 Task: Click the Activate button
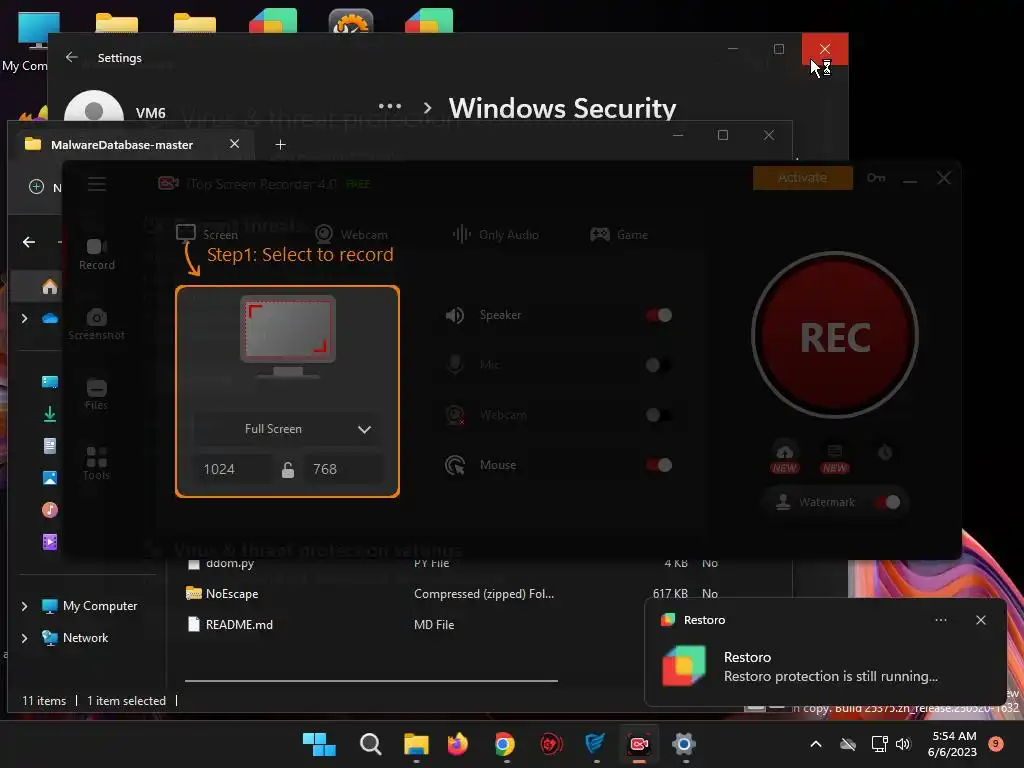pos(802,178)
